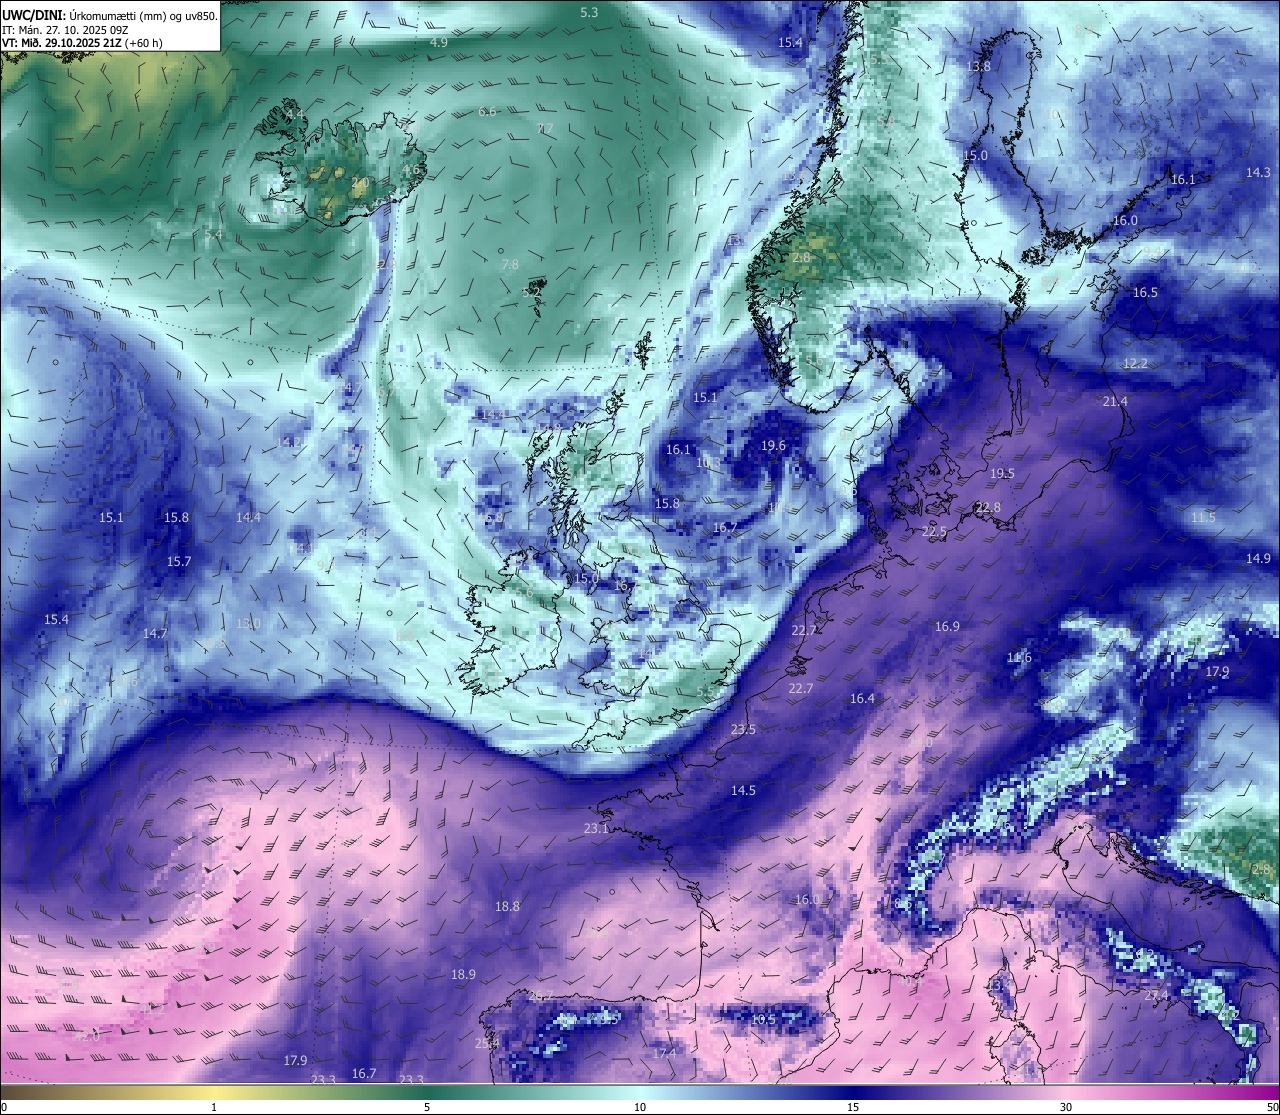Click the 7.8 value label

pyautogui.click(x=510, y=264)
